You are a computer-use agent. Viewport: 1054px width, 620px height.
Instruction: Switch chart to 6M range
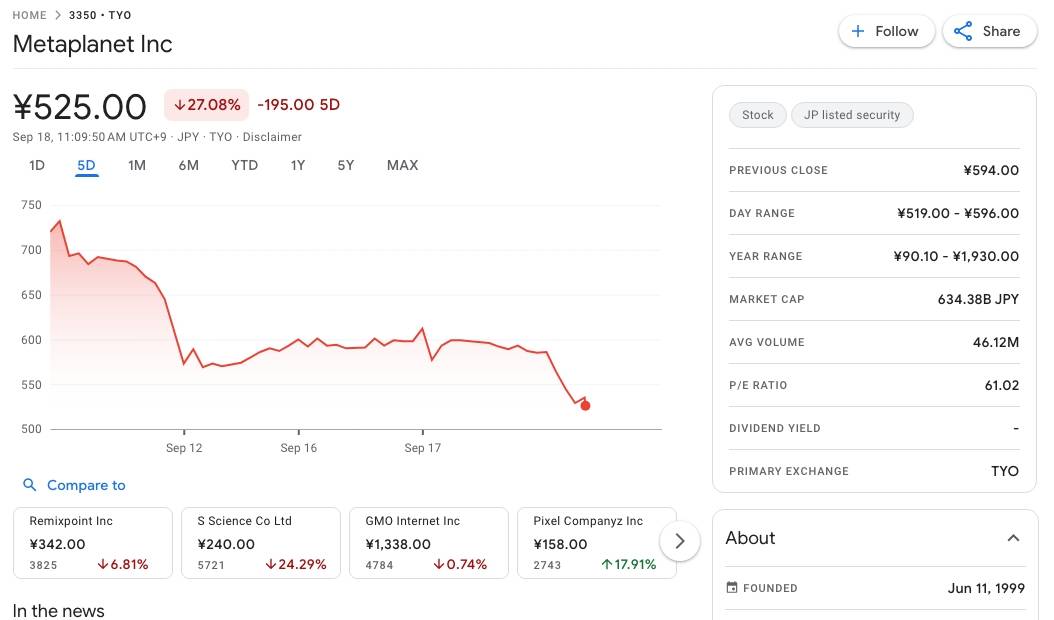tap(189, 165)
